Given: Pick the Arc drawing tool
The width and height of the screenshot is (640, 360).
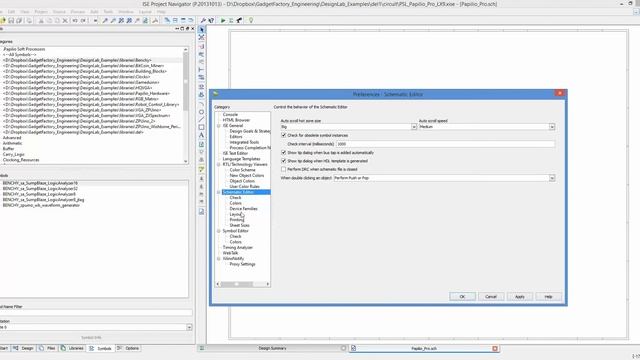Looking at the screenshot, I should click(x=201, y=104).
